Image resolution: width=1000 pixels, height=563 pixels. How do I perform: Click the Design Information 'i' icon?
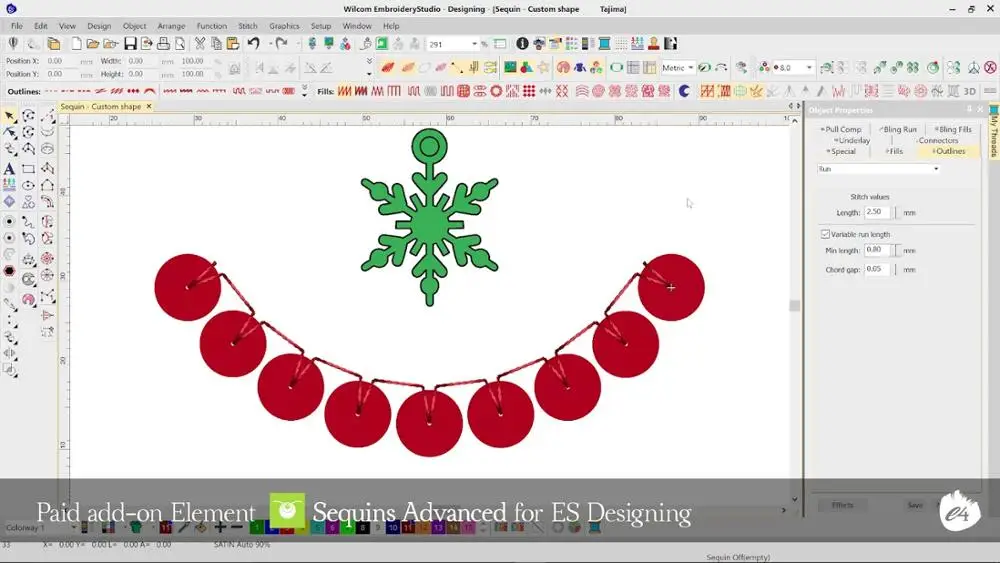pos(522,43)
